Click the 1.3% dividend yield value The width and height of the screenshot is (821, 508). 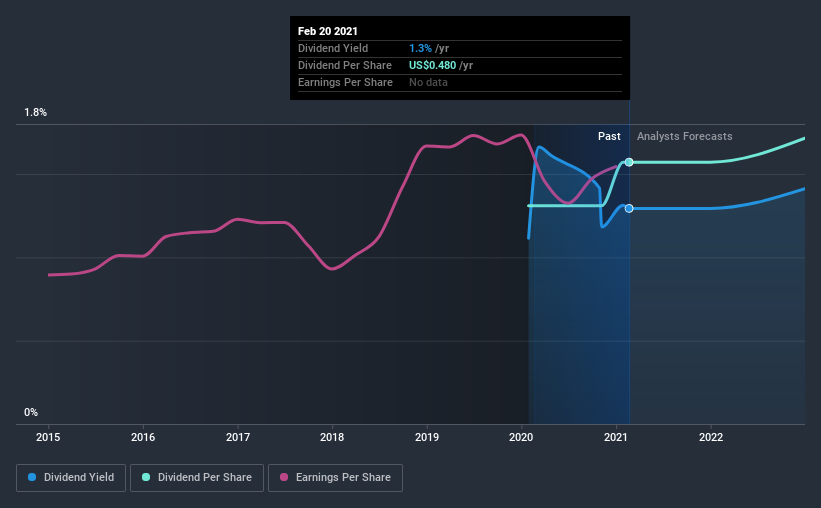420,48
